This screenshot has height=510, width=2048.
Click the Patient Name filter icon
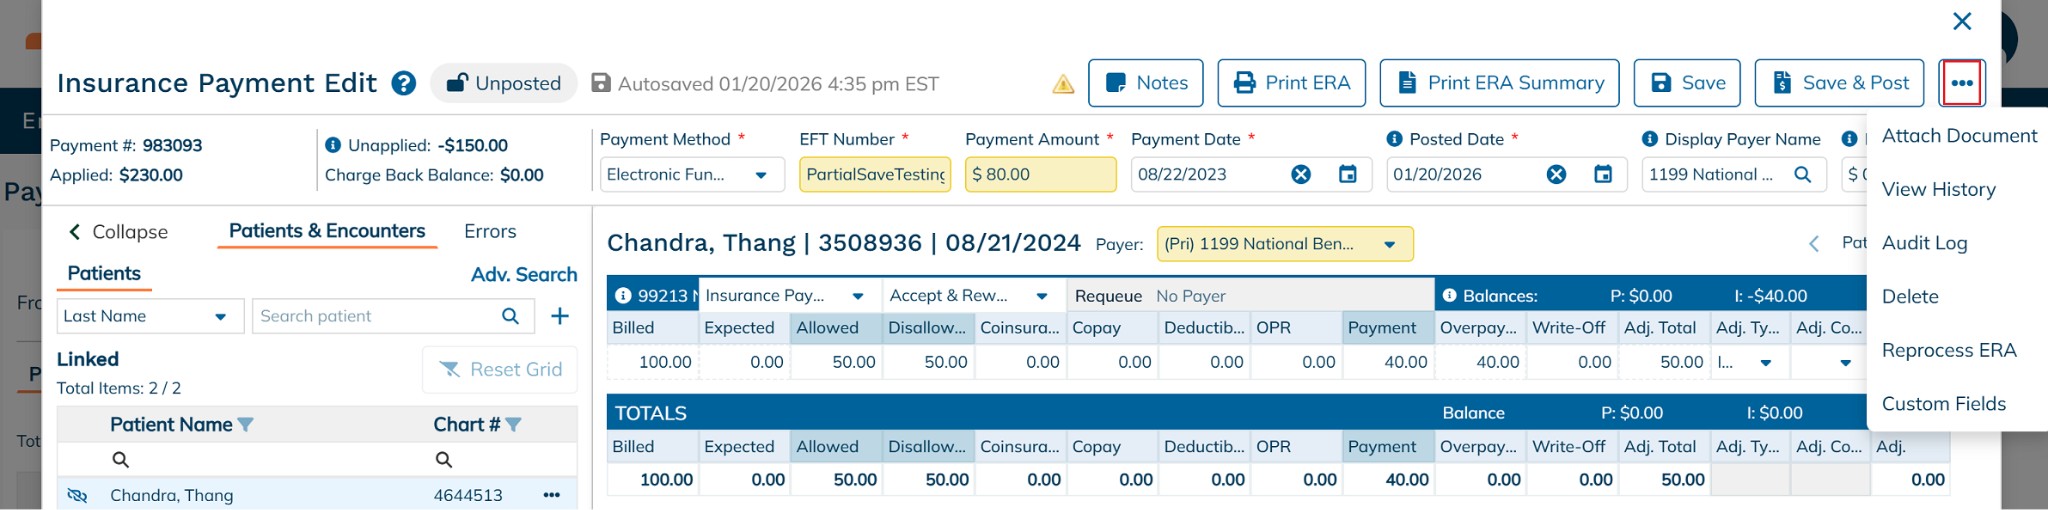click(x=246, y=425)
